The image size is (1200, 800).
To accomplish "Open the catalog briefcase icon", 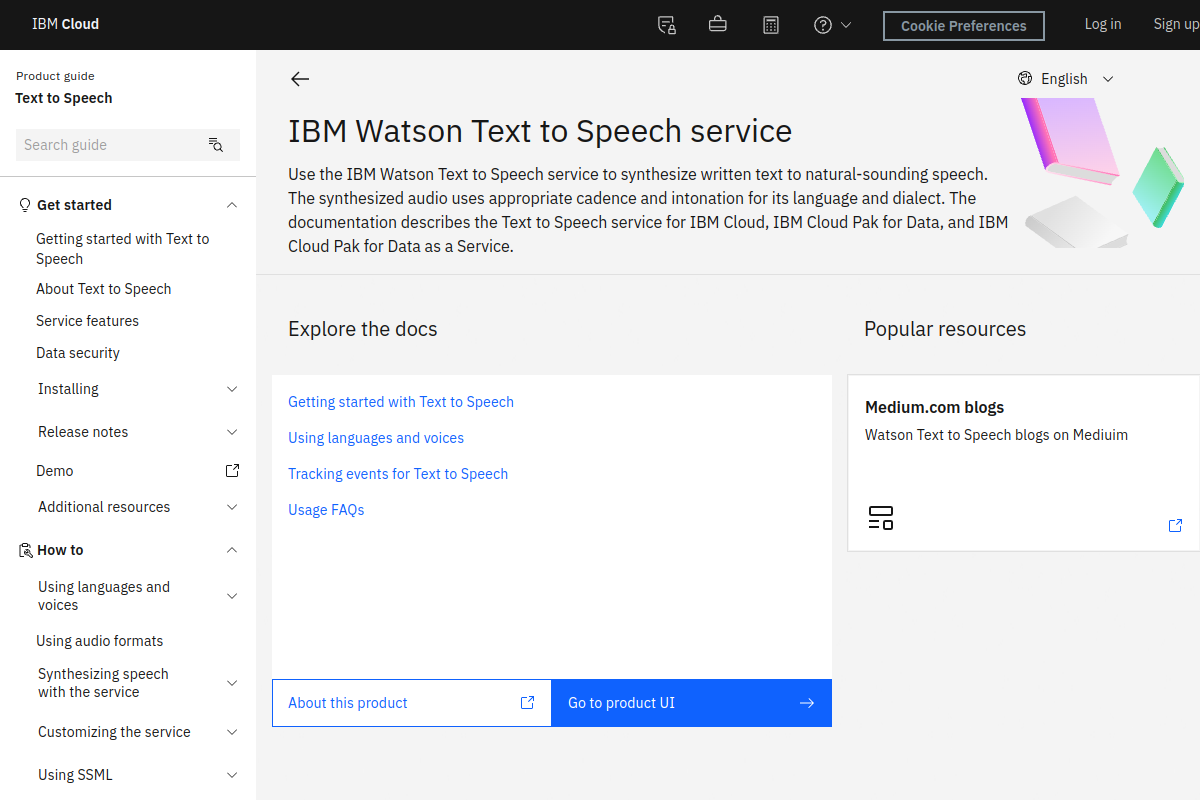I will pos(718,25).
